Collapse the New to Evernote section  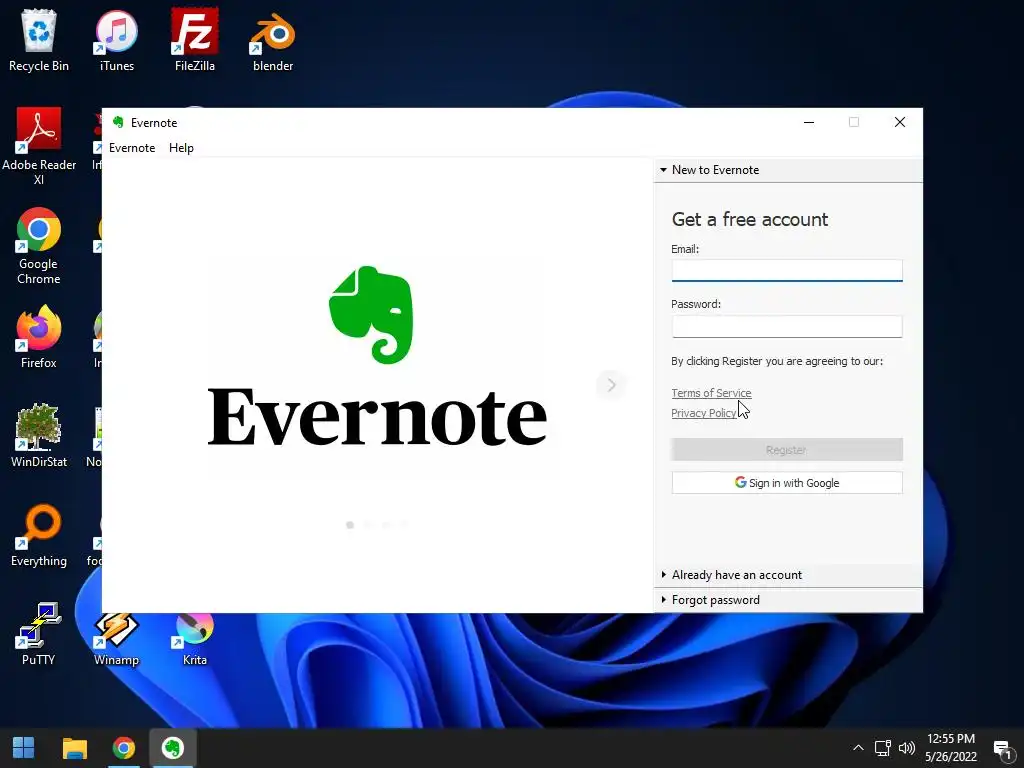788,170
